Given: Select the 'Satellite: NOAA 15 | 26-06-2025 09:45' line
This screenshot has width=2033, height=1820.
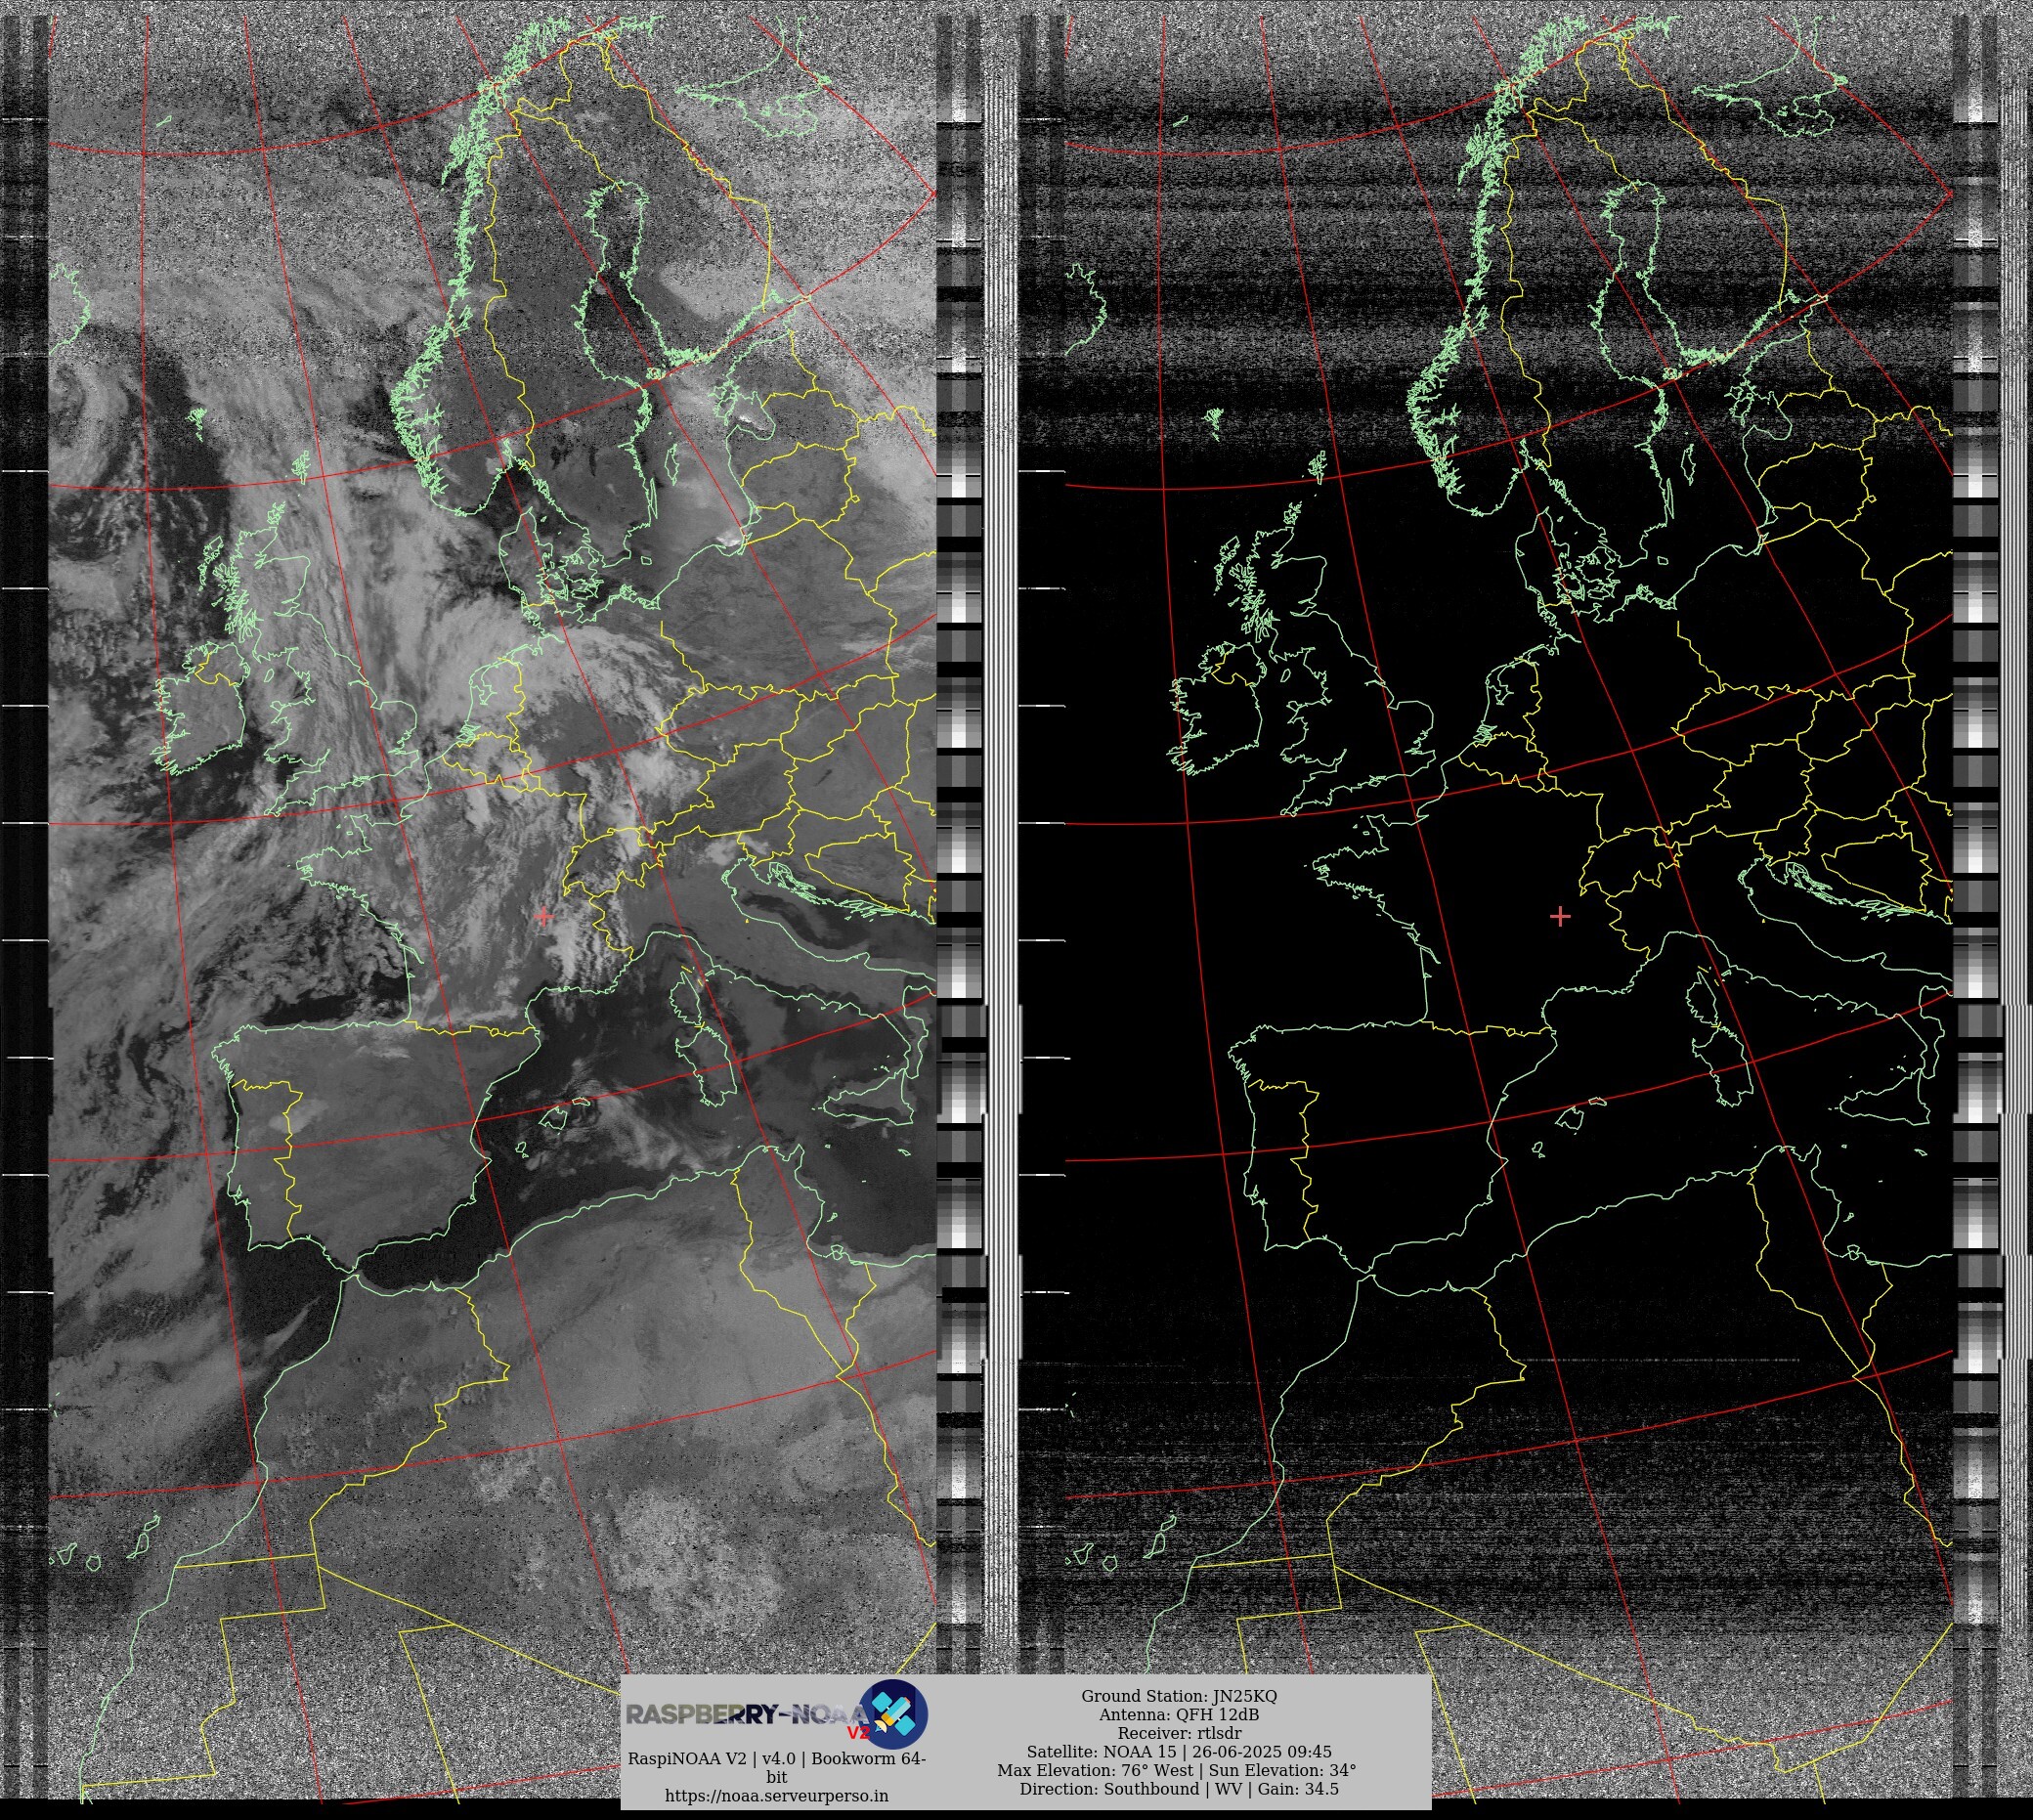Looking at the screenshot, I should pyautogui.click(x=1179, y=1752).
